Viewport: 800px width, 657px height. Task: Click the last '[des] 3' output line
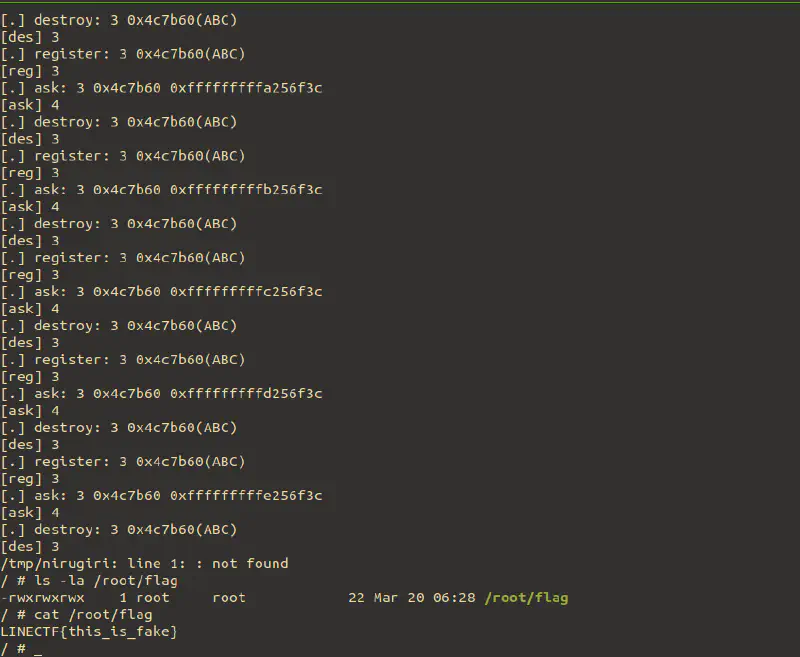click(30, 547)
